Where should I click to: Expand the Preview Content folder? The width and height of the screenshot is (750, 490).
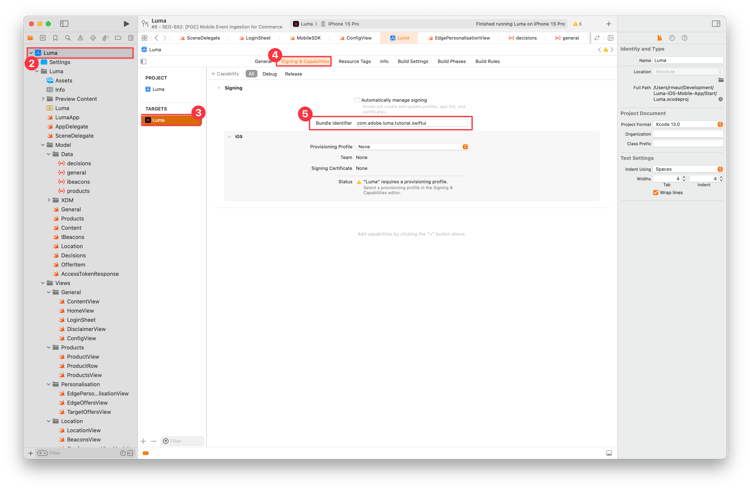[43, 99]
